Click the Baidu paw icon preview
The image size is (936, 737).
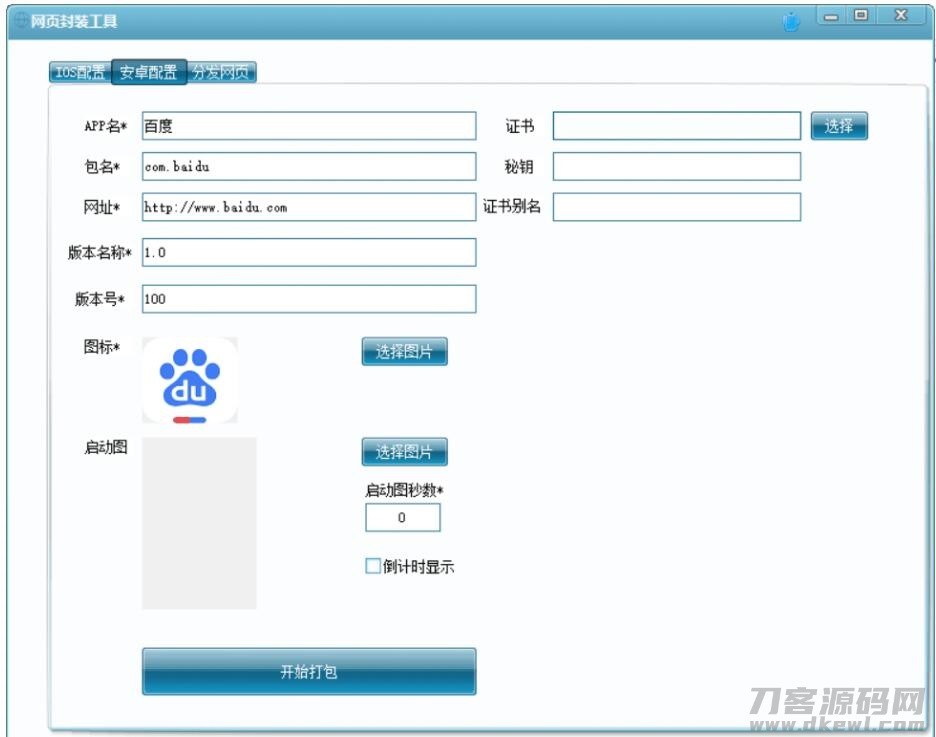(190, 381)
